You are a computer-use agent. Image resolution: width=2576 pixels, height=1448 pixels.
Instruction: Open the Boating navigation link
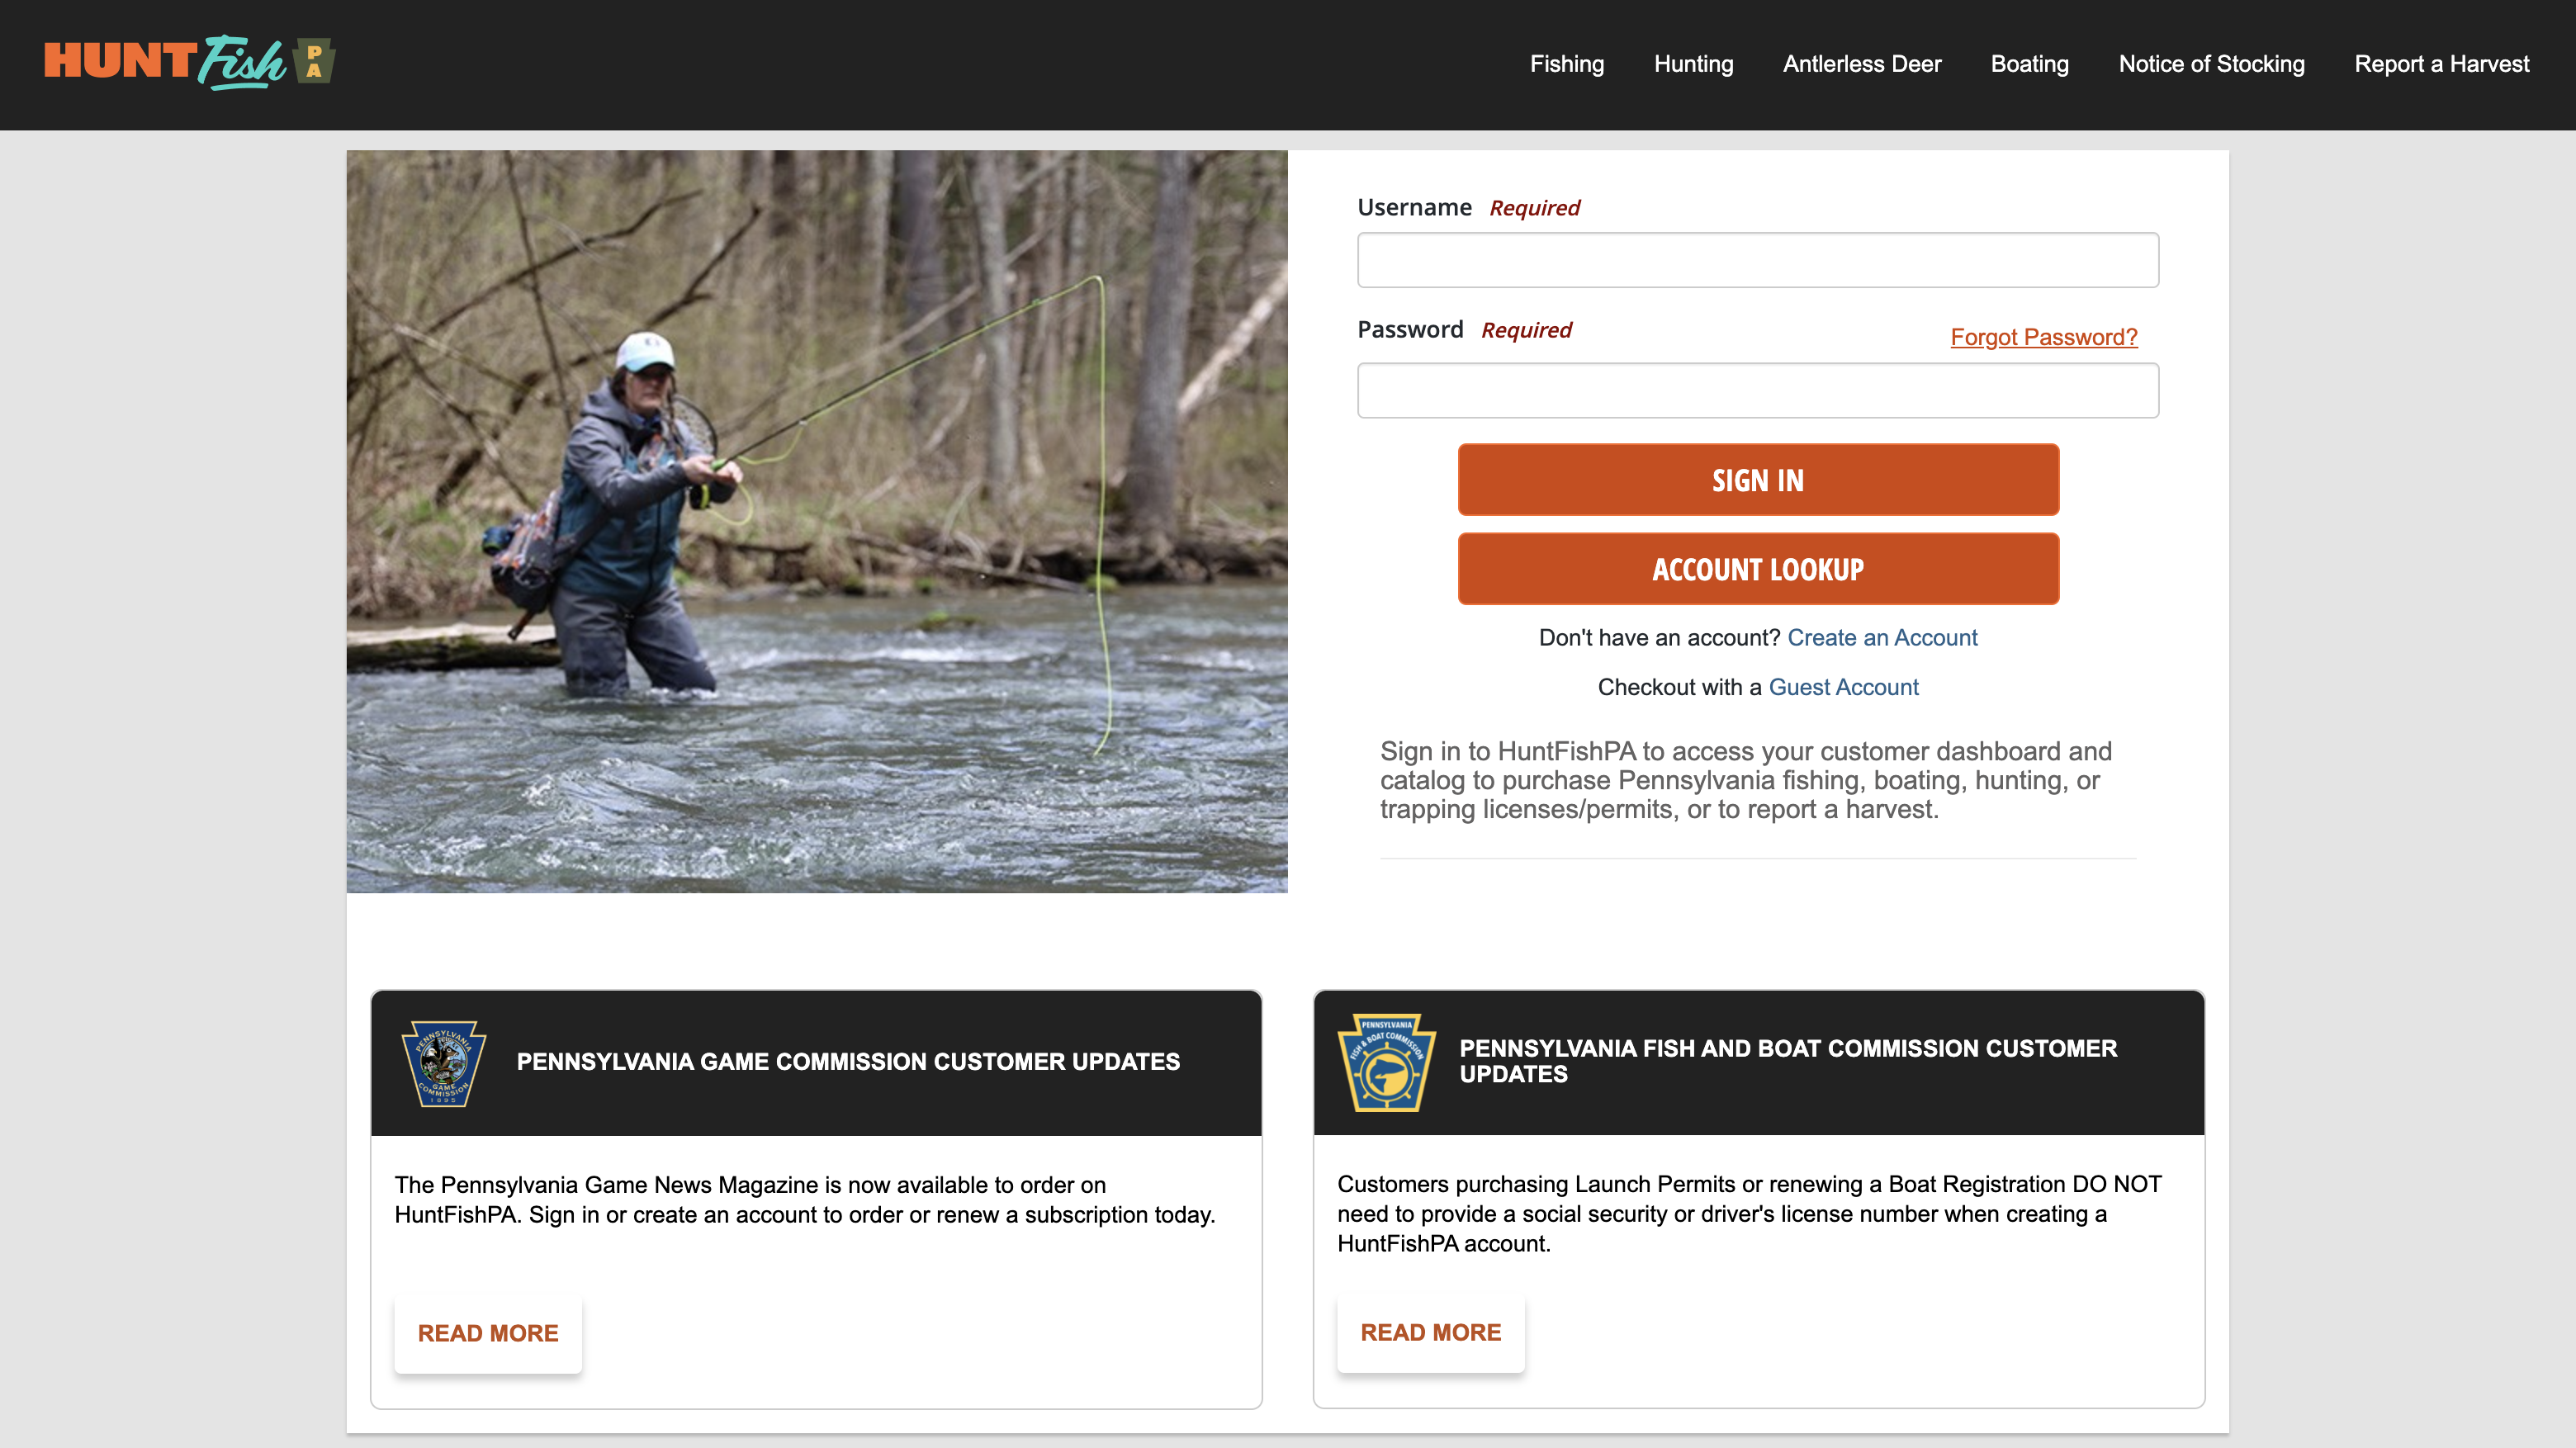click(2029, 64)
